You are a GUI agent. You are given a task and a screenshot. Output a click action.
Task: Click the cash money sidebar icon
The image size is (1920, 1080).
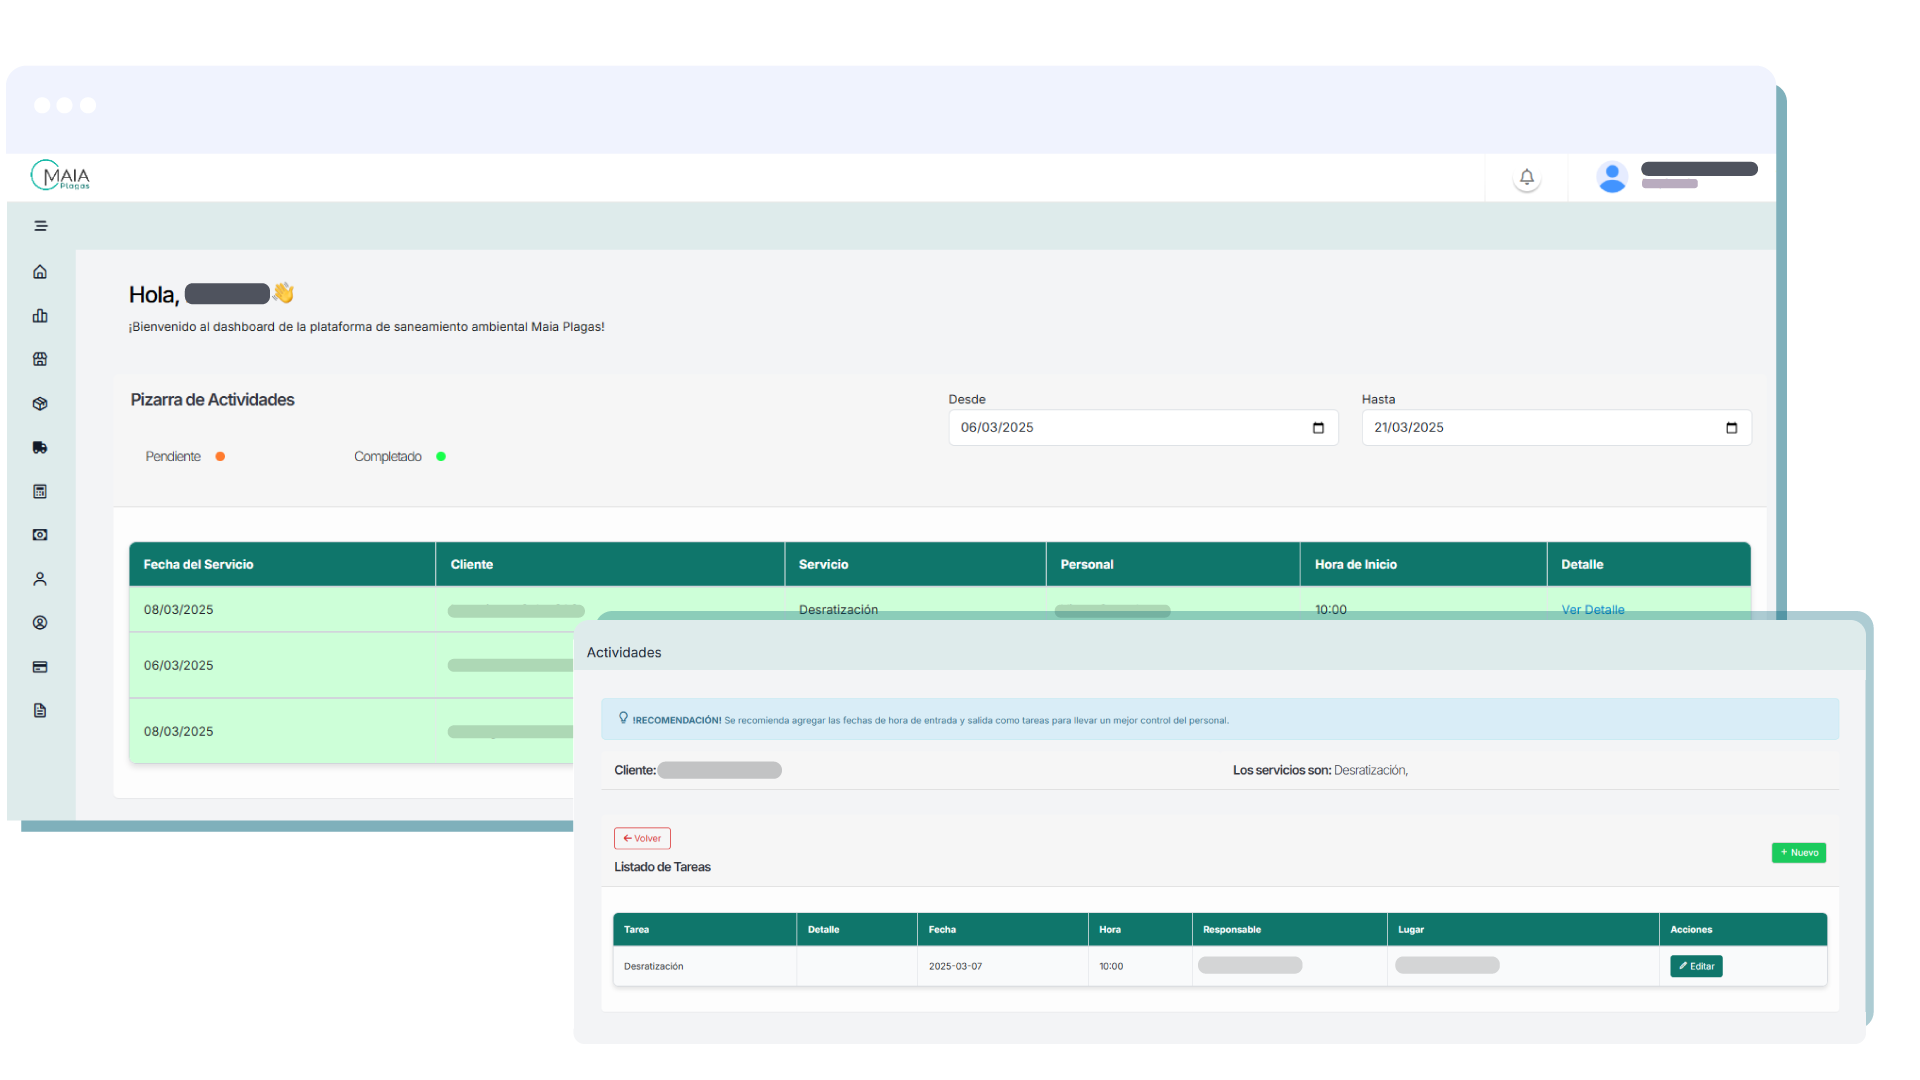coord(40,535)
